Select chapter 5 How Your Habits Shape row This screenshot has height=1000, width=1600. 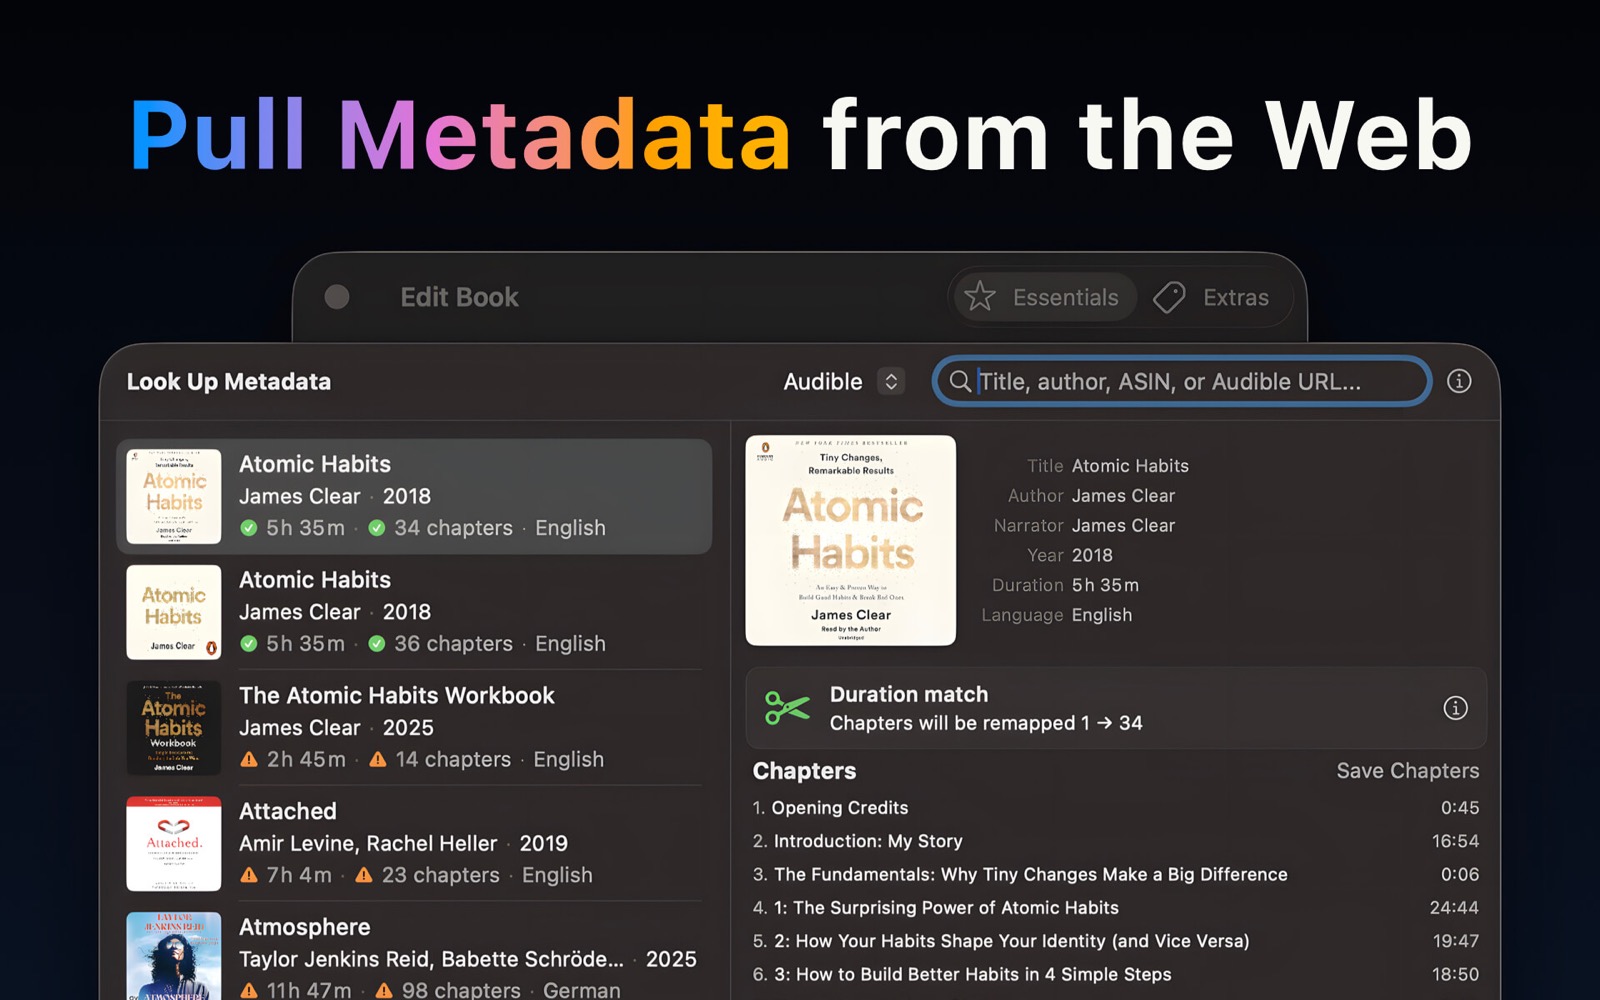[x=1116, y=941]
